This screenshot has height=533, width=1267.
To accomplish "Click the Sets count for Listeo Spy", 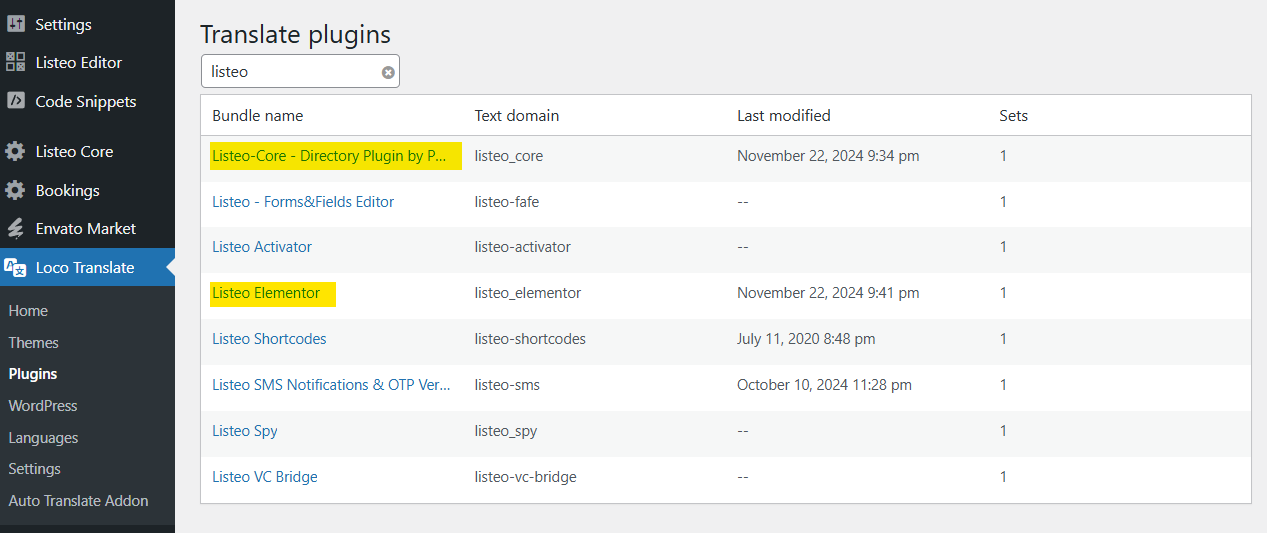I will pyautogui.click(x=1003, y=431).
